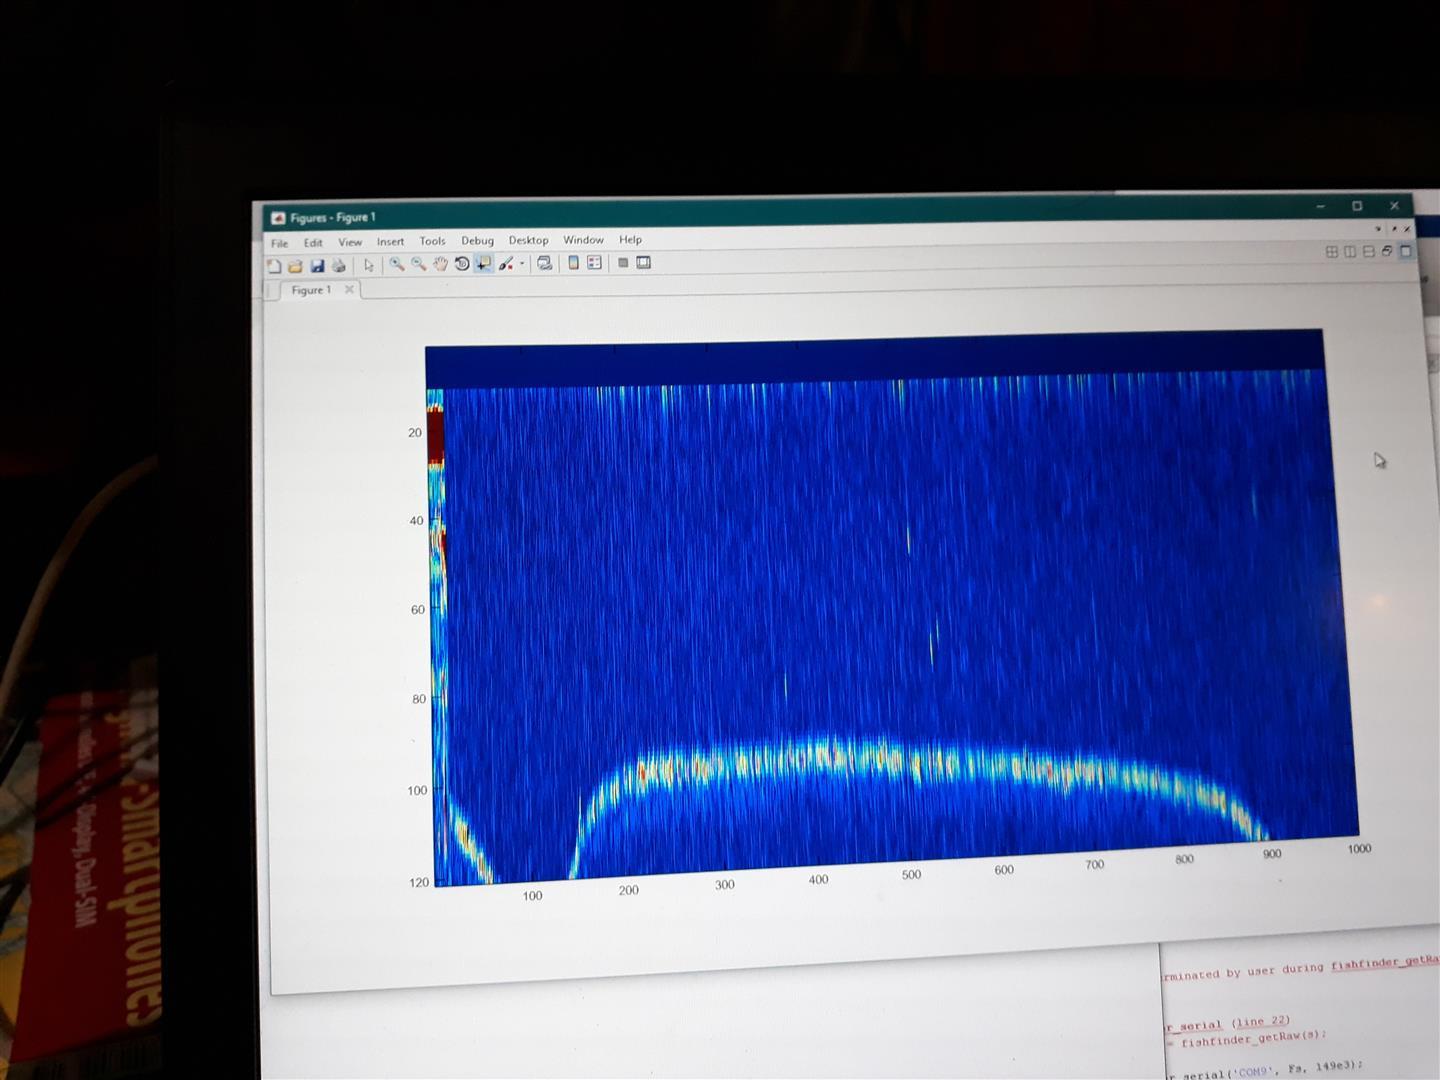Click the dark red patch near y=20
The width and height of the screenshot is (1440, 1080).
[436, 435]
